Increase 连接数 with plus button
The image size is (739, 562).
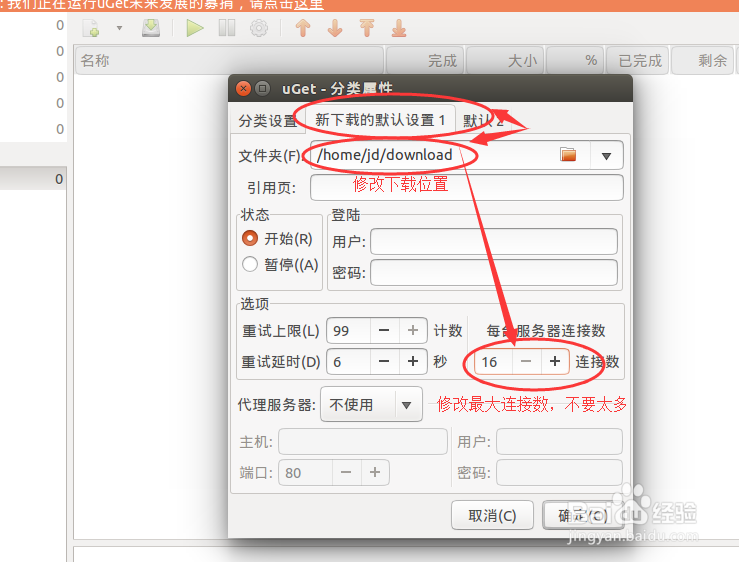pos(555,362)
